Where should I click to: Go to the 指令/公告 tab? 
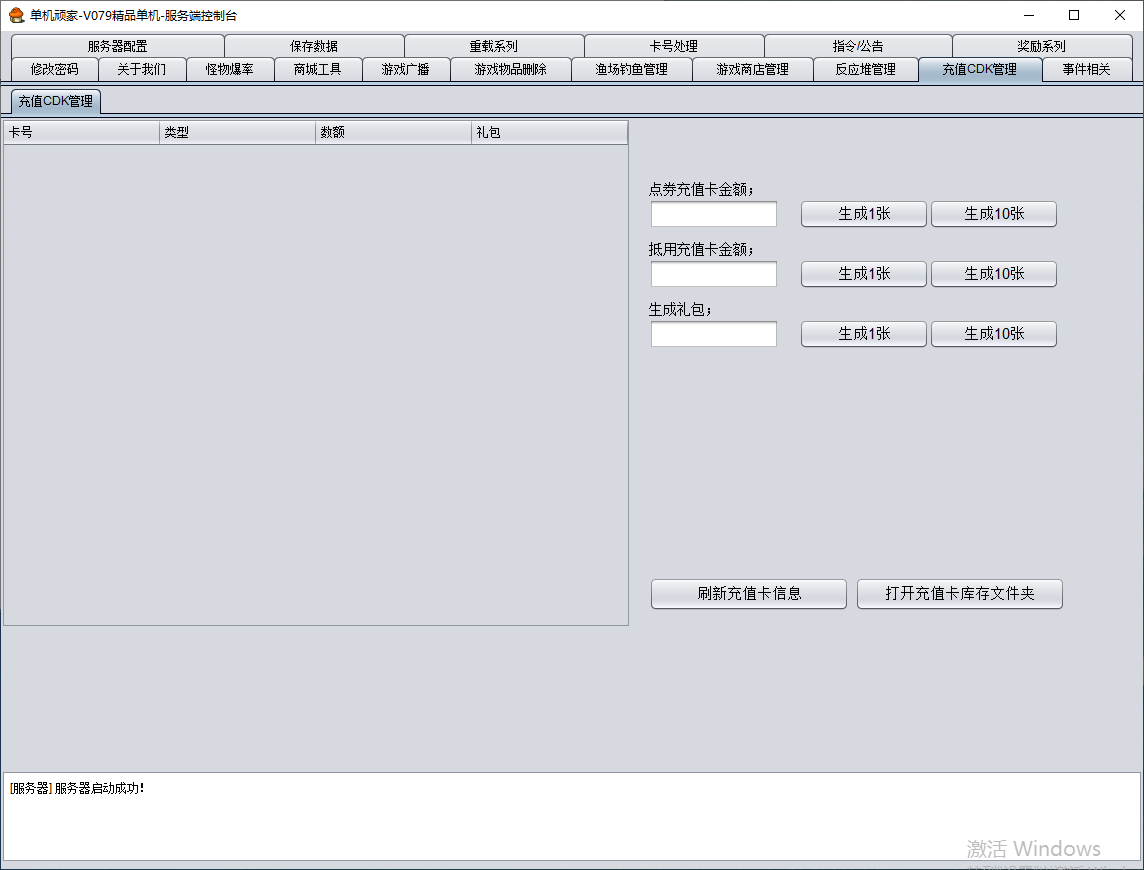(858, 46)
